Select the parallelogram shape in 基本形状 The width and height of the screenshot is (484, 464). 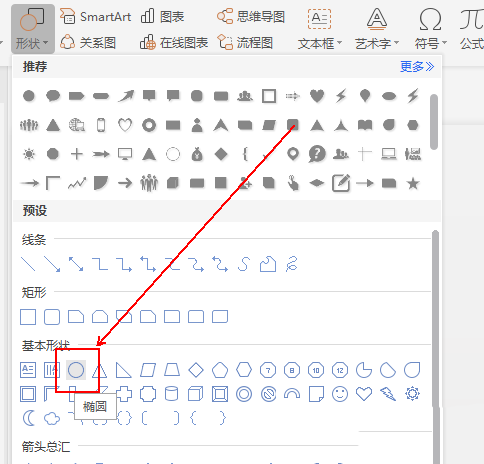click(x=148, y=370)
